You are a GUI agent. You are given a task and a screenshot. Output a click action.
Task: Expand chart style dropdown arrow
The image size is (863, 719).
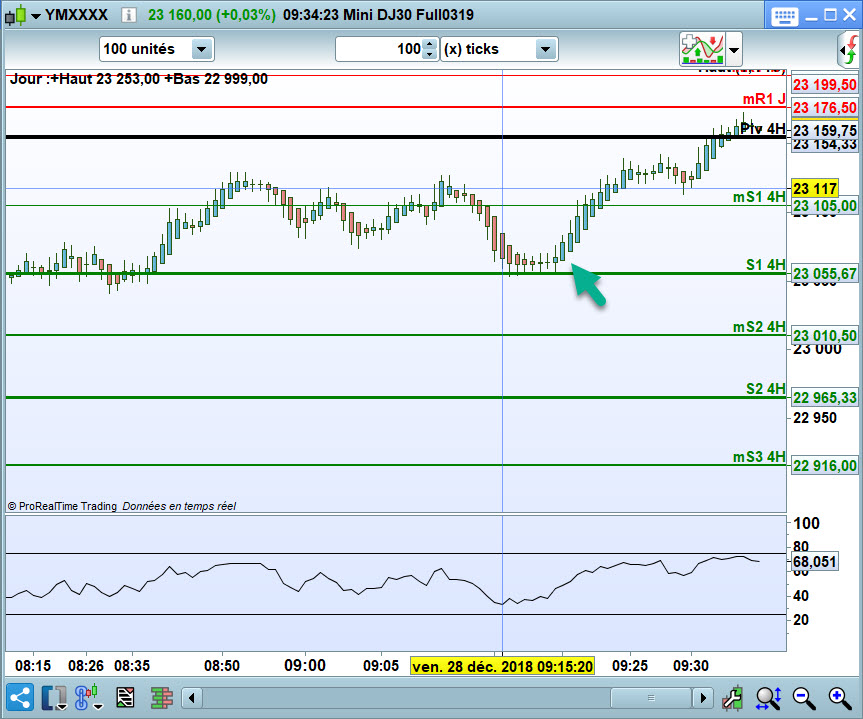[36, 16]
